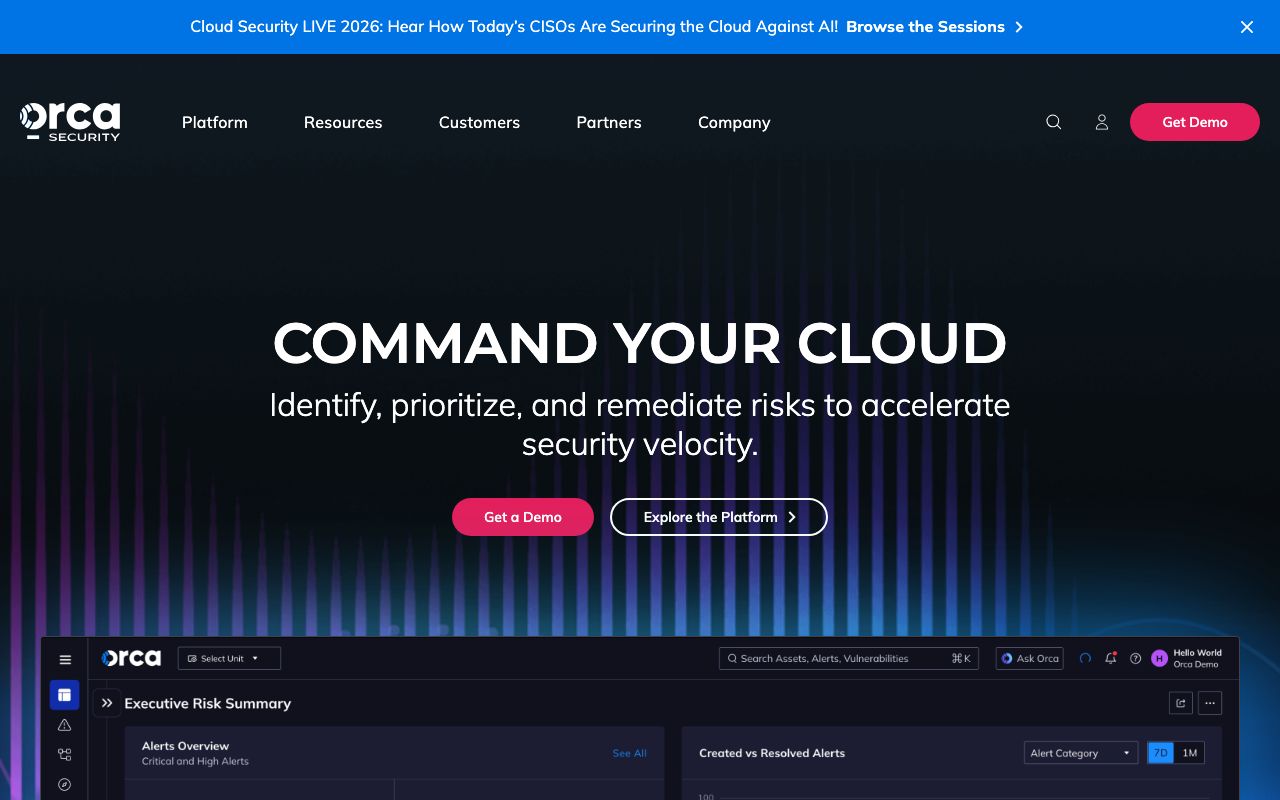Select the 7D time range toggle
The width and height of the screenshot is (1280, 800).
(1160, 753)
